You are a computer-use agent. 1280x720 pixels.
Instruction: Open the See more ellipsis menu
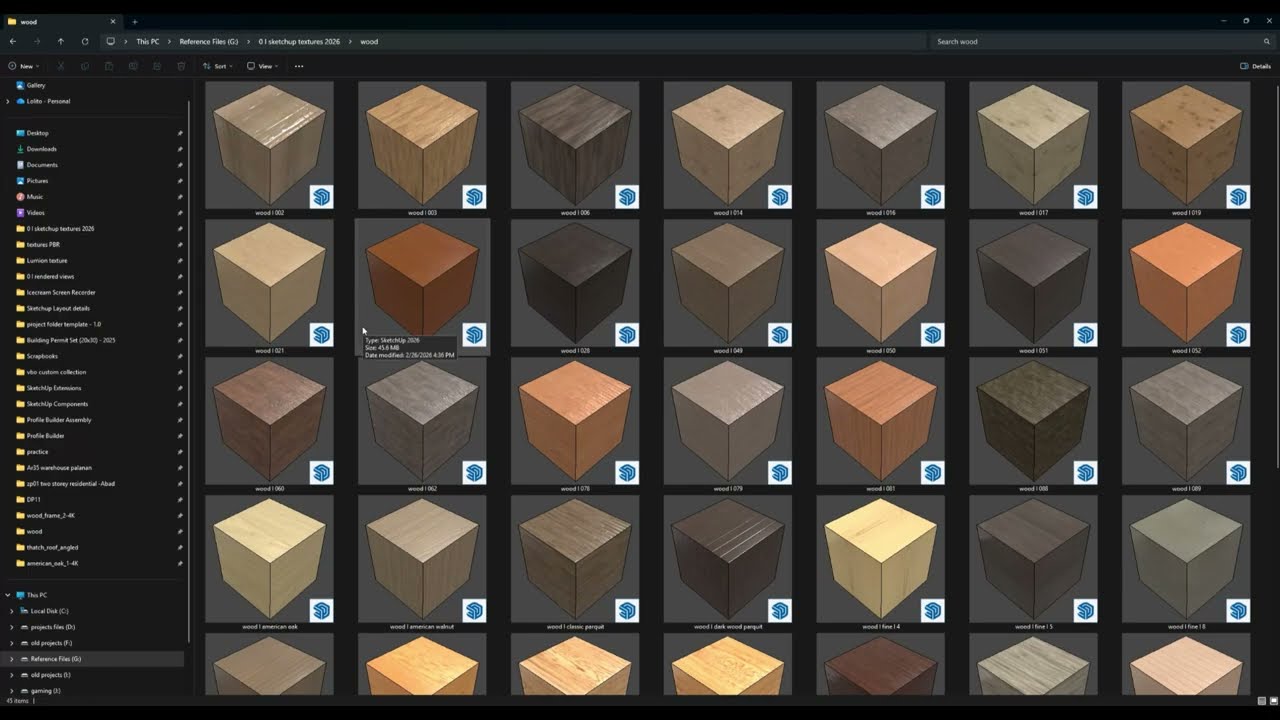(x=299, y=66)
